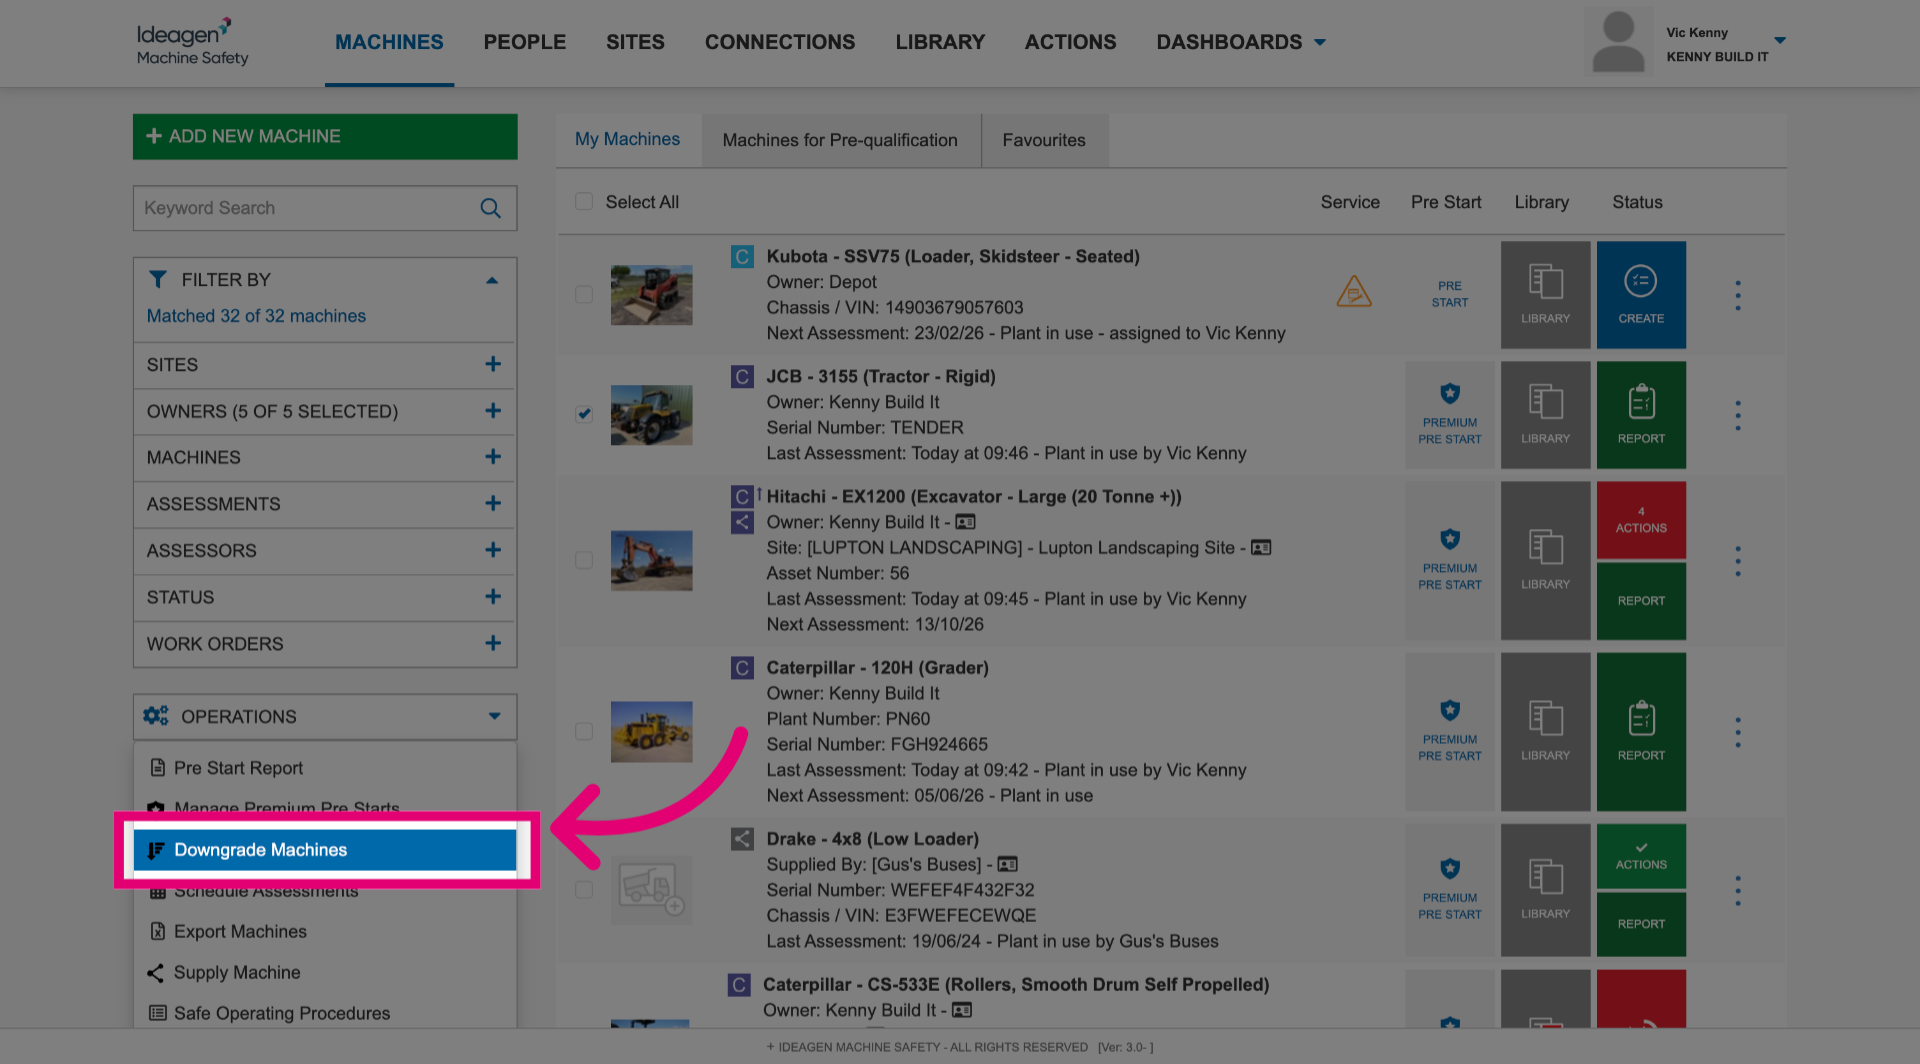
Task: Switch to Machines for Pre-qualification tab
Action: pyautogui.click(x=840, y=140)
